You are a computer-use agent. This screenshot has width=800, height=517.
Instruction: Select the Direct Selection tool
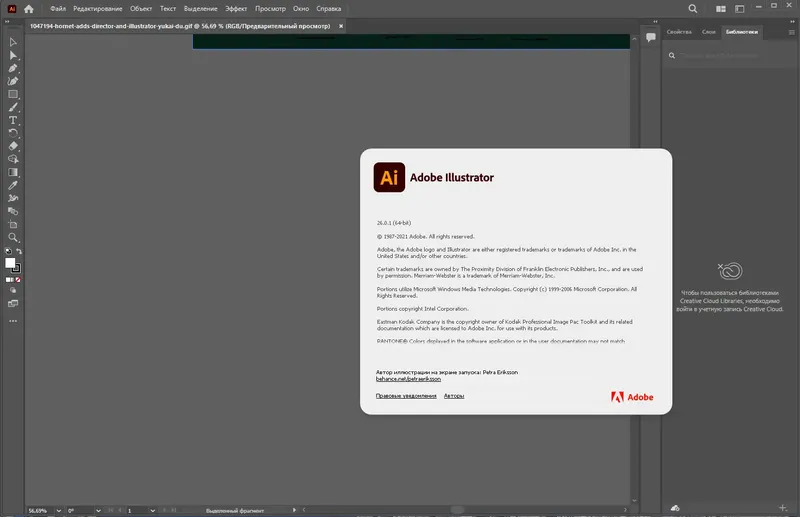(x=13, y=55)
